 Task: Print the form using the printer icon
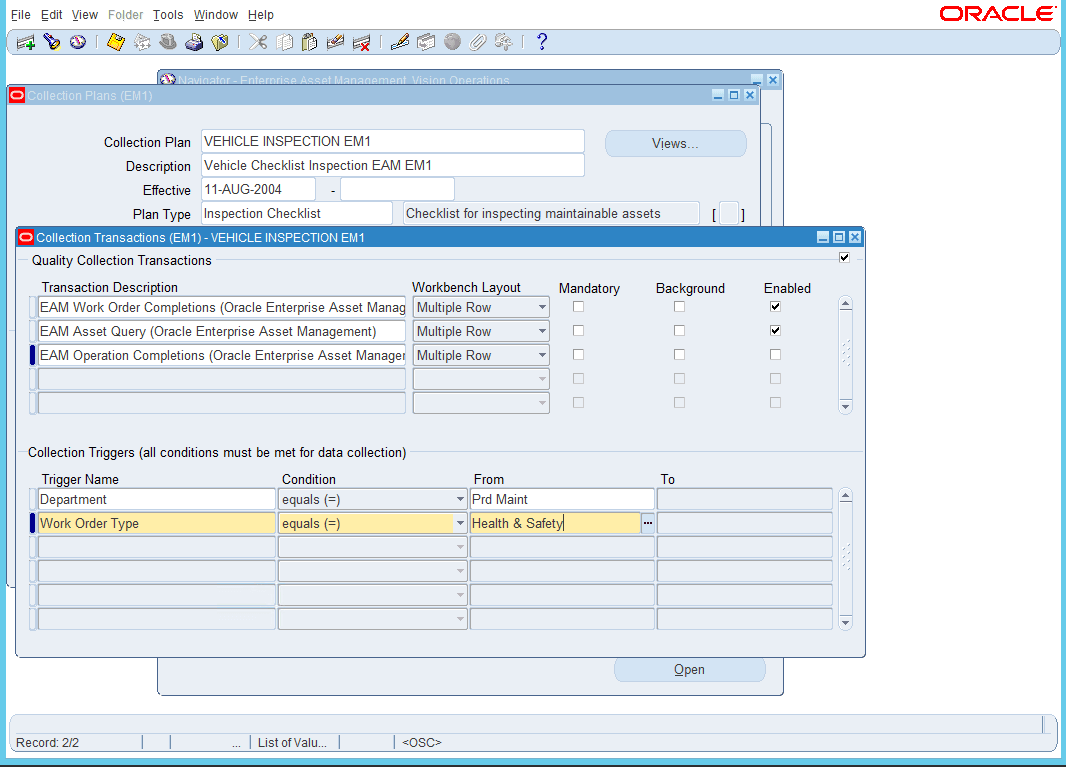pos(195,41)
